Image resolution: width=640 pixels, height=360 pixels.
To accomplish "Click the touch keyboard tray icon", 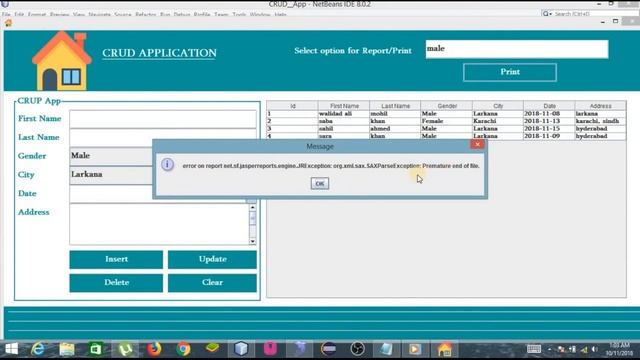I will (533, 349).
